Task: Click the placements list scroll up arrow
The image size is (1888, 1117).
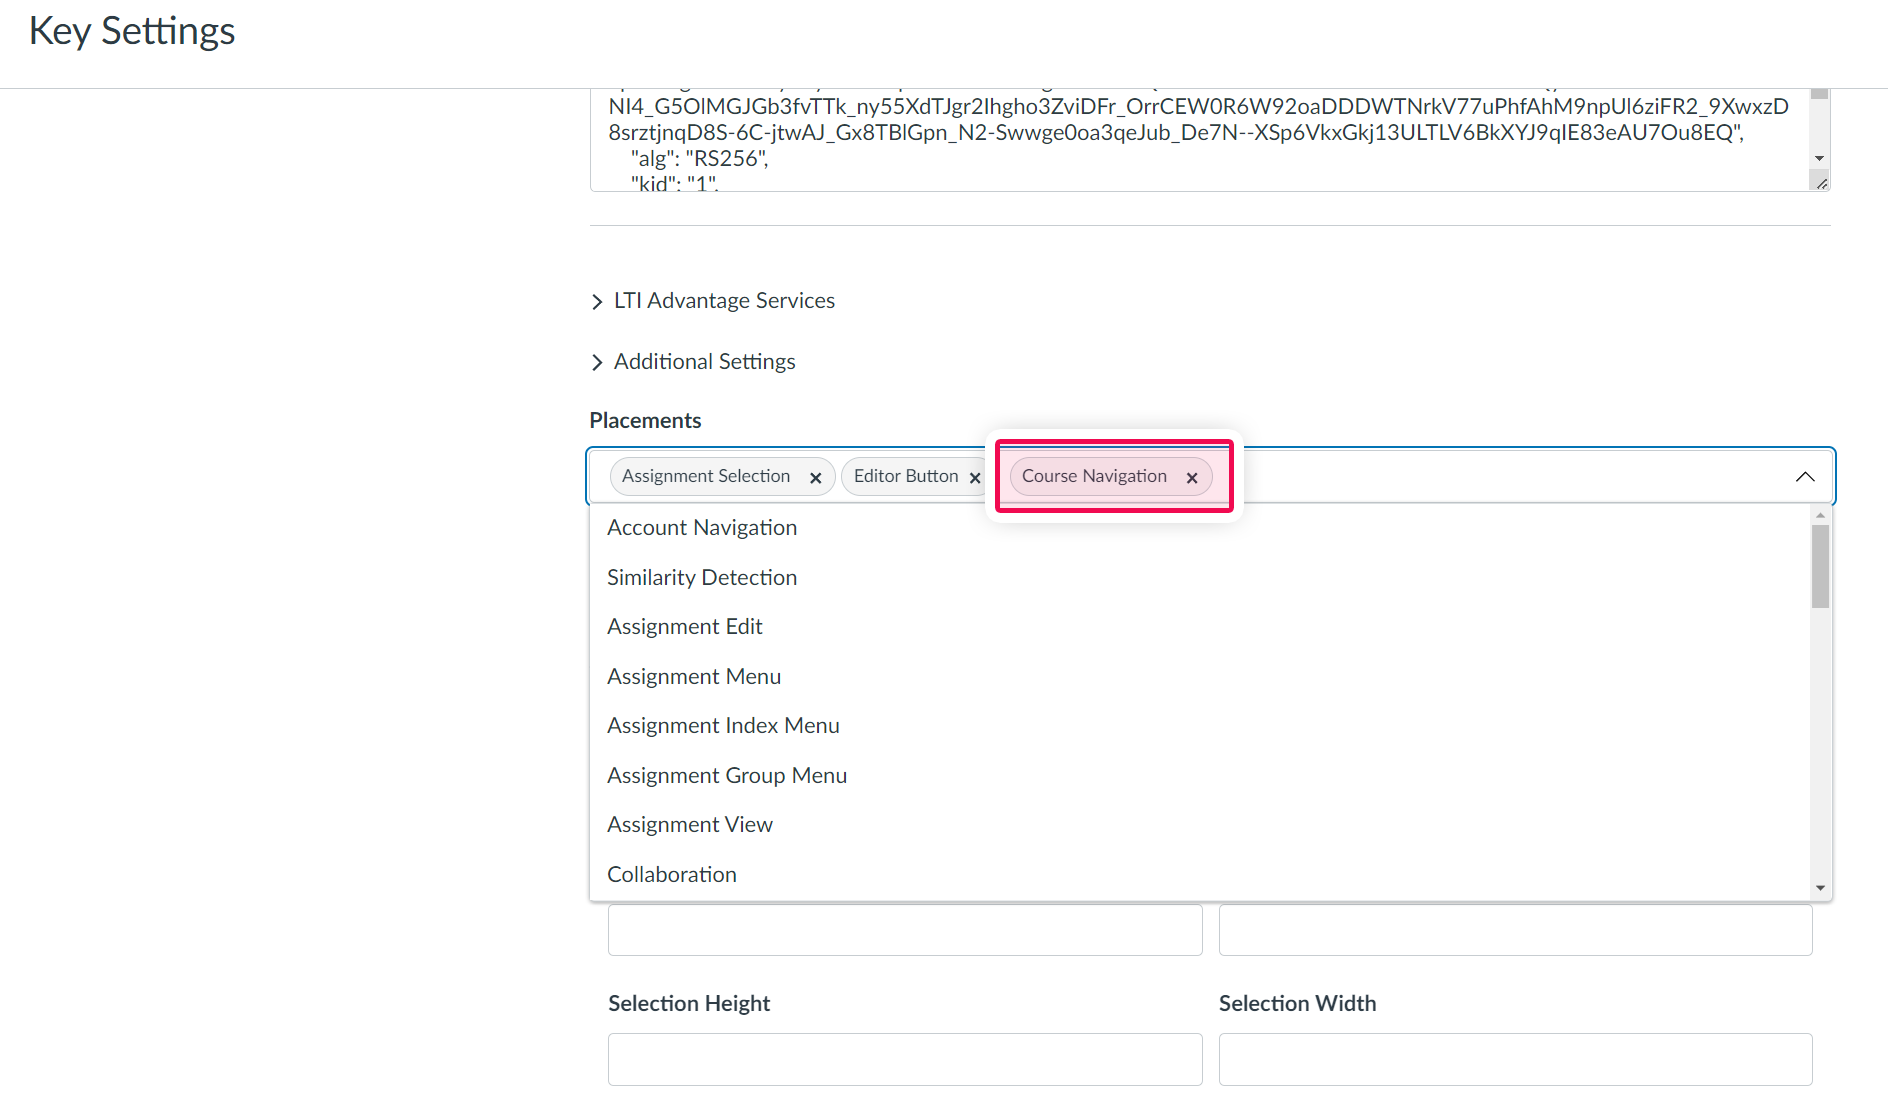Action: point(1821,515)
